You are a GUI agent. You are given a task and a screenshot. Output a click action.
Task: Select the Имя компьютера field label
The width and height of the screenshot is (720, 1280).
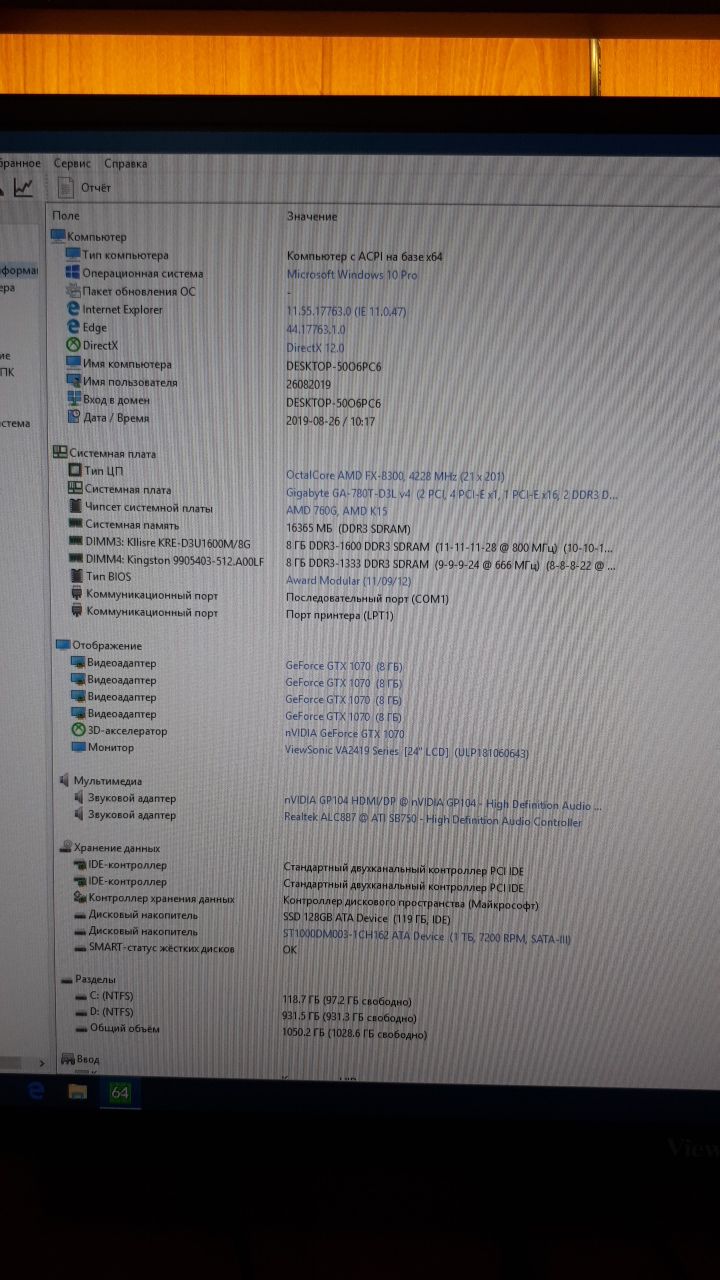pos(127,365)
